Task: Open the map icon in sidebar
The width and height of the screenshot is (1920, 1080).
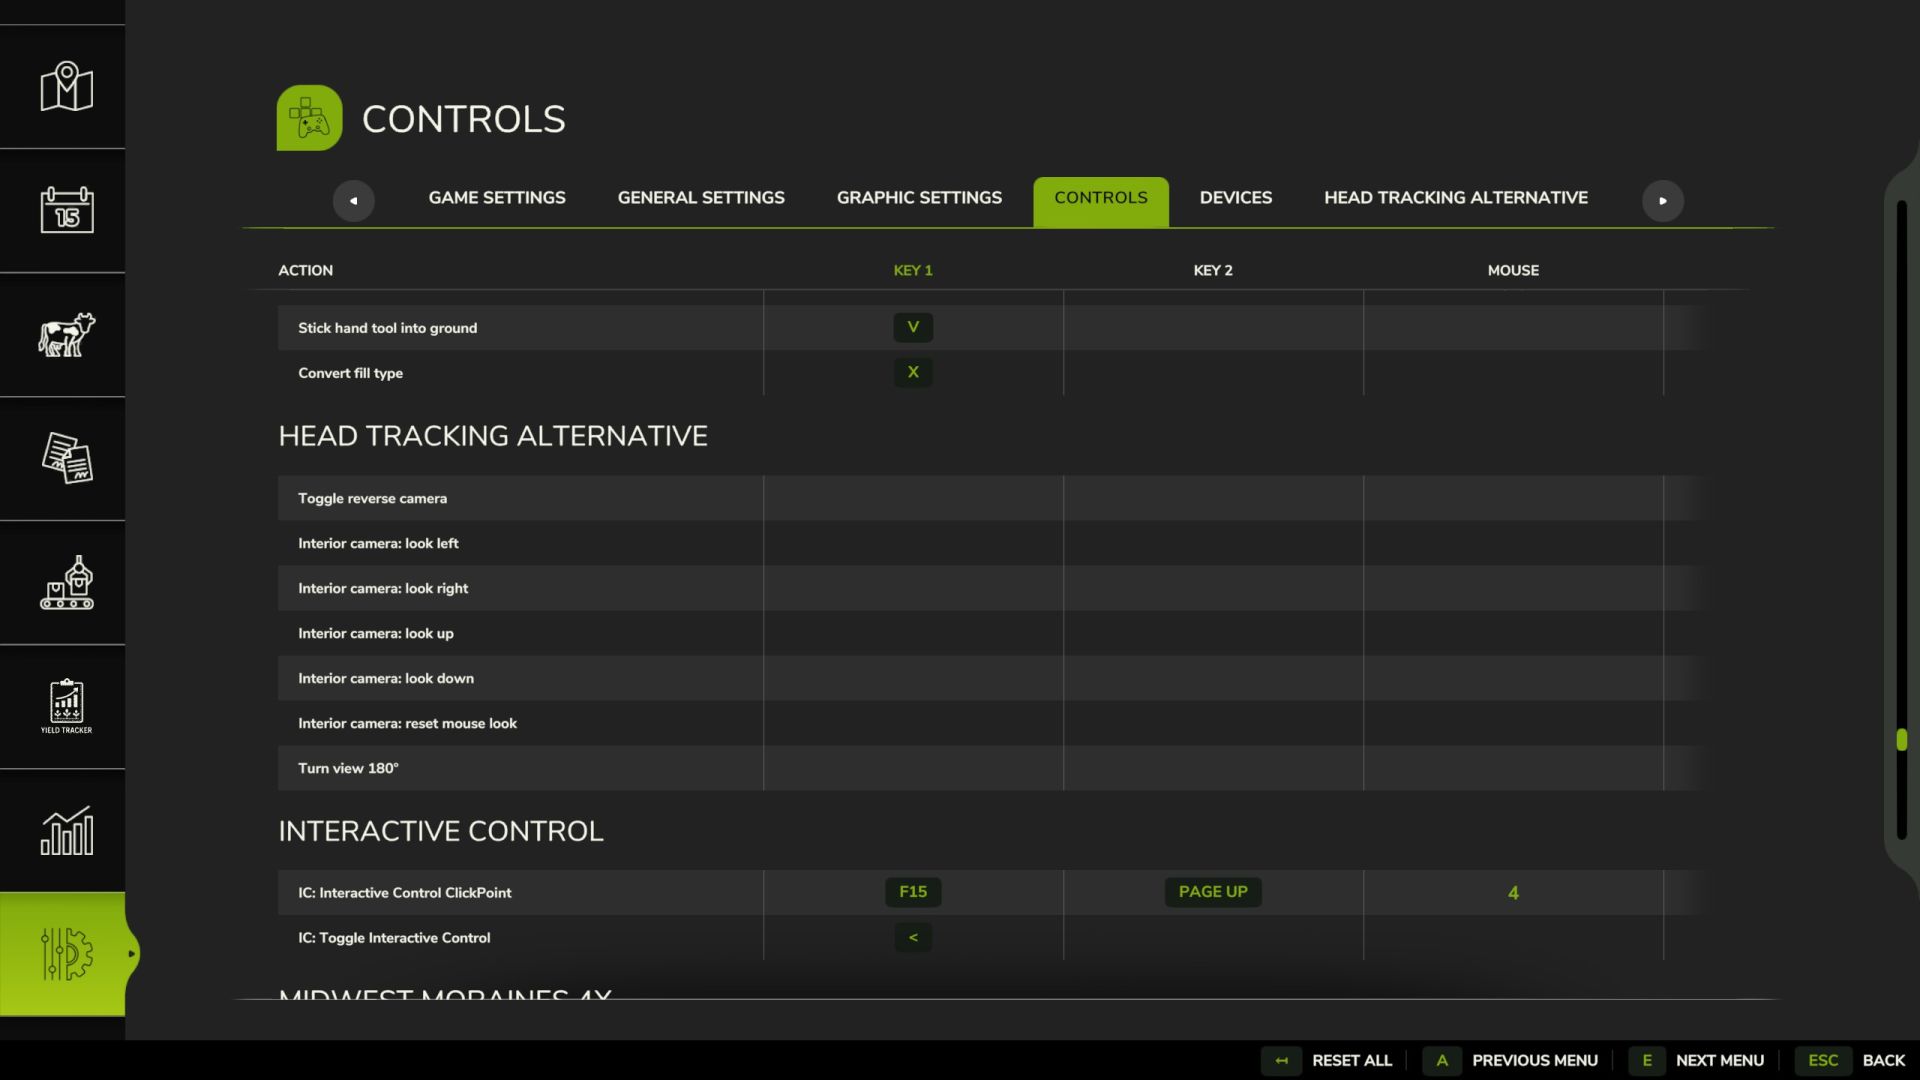Action: pyautogui.click(x=66, y=87)
